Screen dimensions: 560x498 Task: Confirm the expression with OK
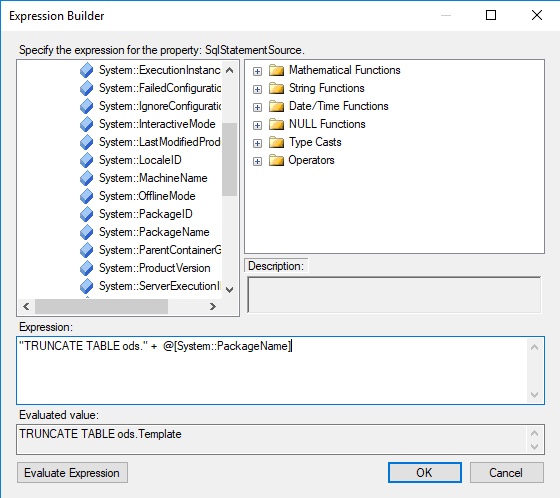pyautogui.click(x=425, y=473)
